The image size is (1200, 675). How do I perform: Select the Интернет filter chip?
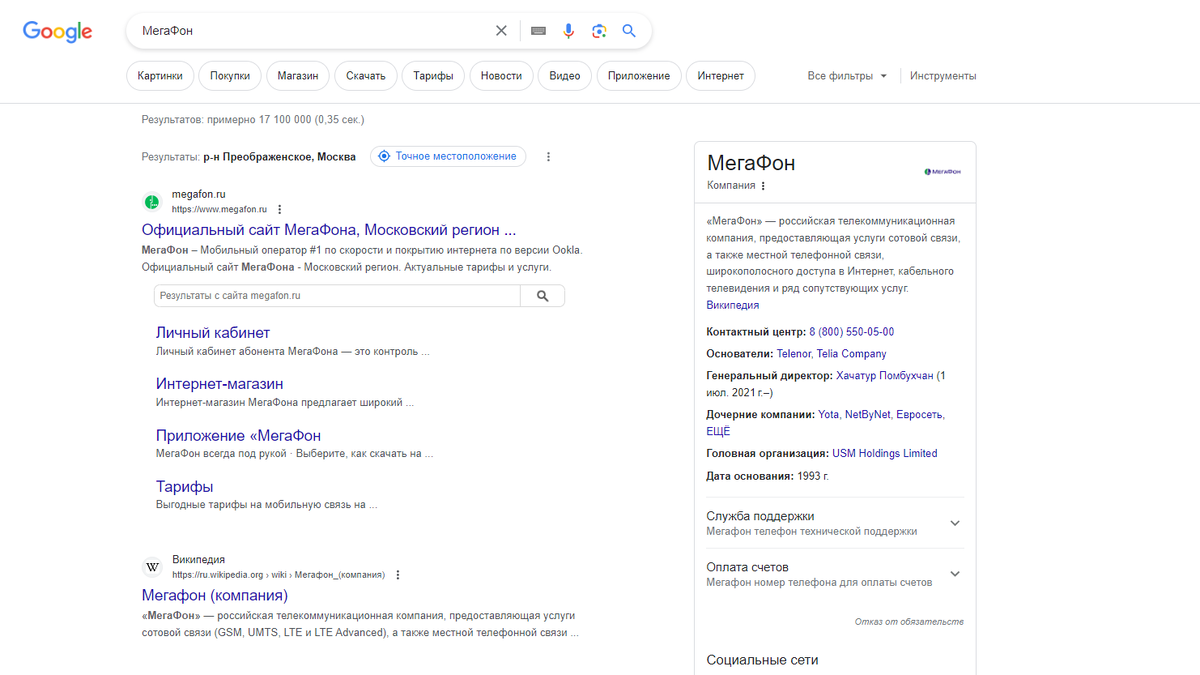721,76
